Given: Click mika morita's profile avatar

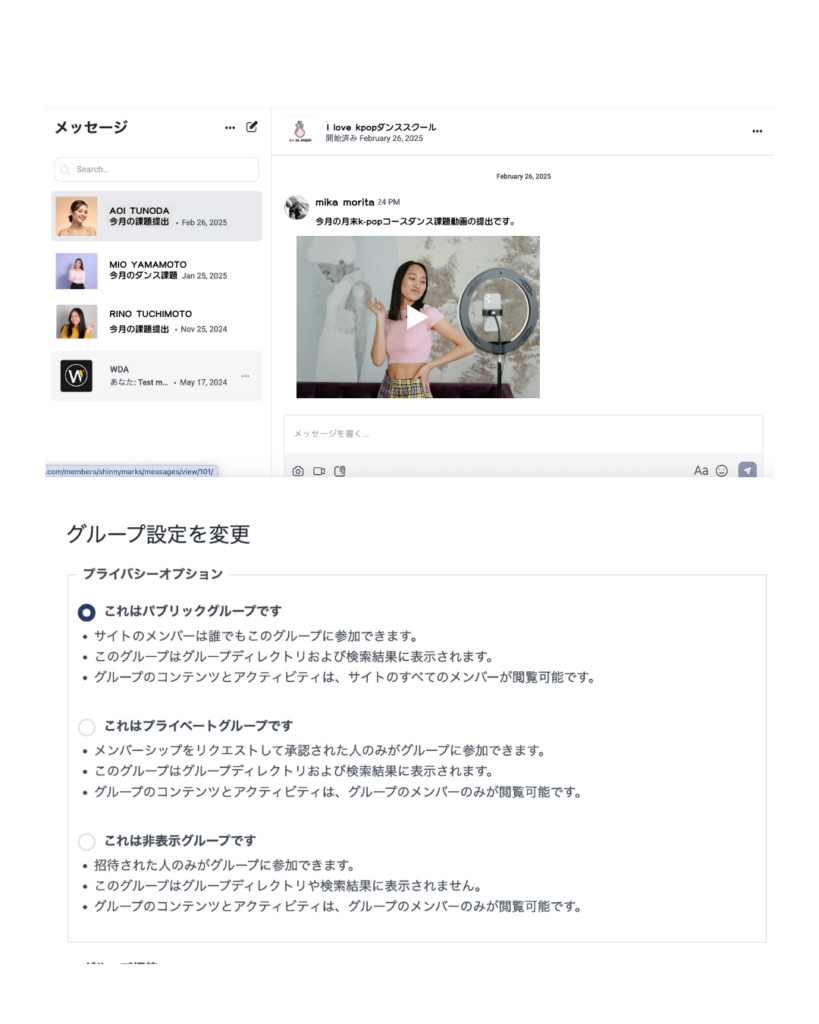Looking at the screenshot, I should click(297, 208).
